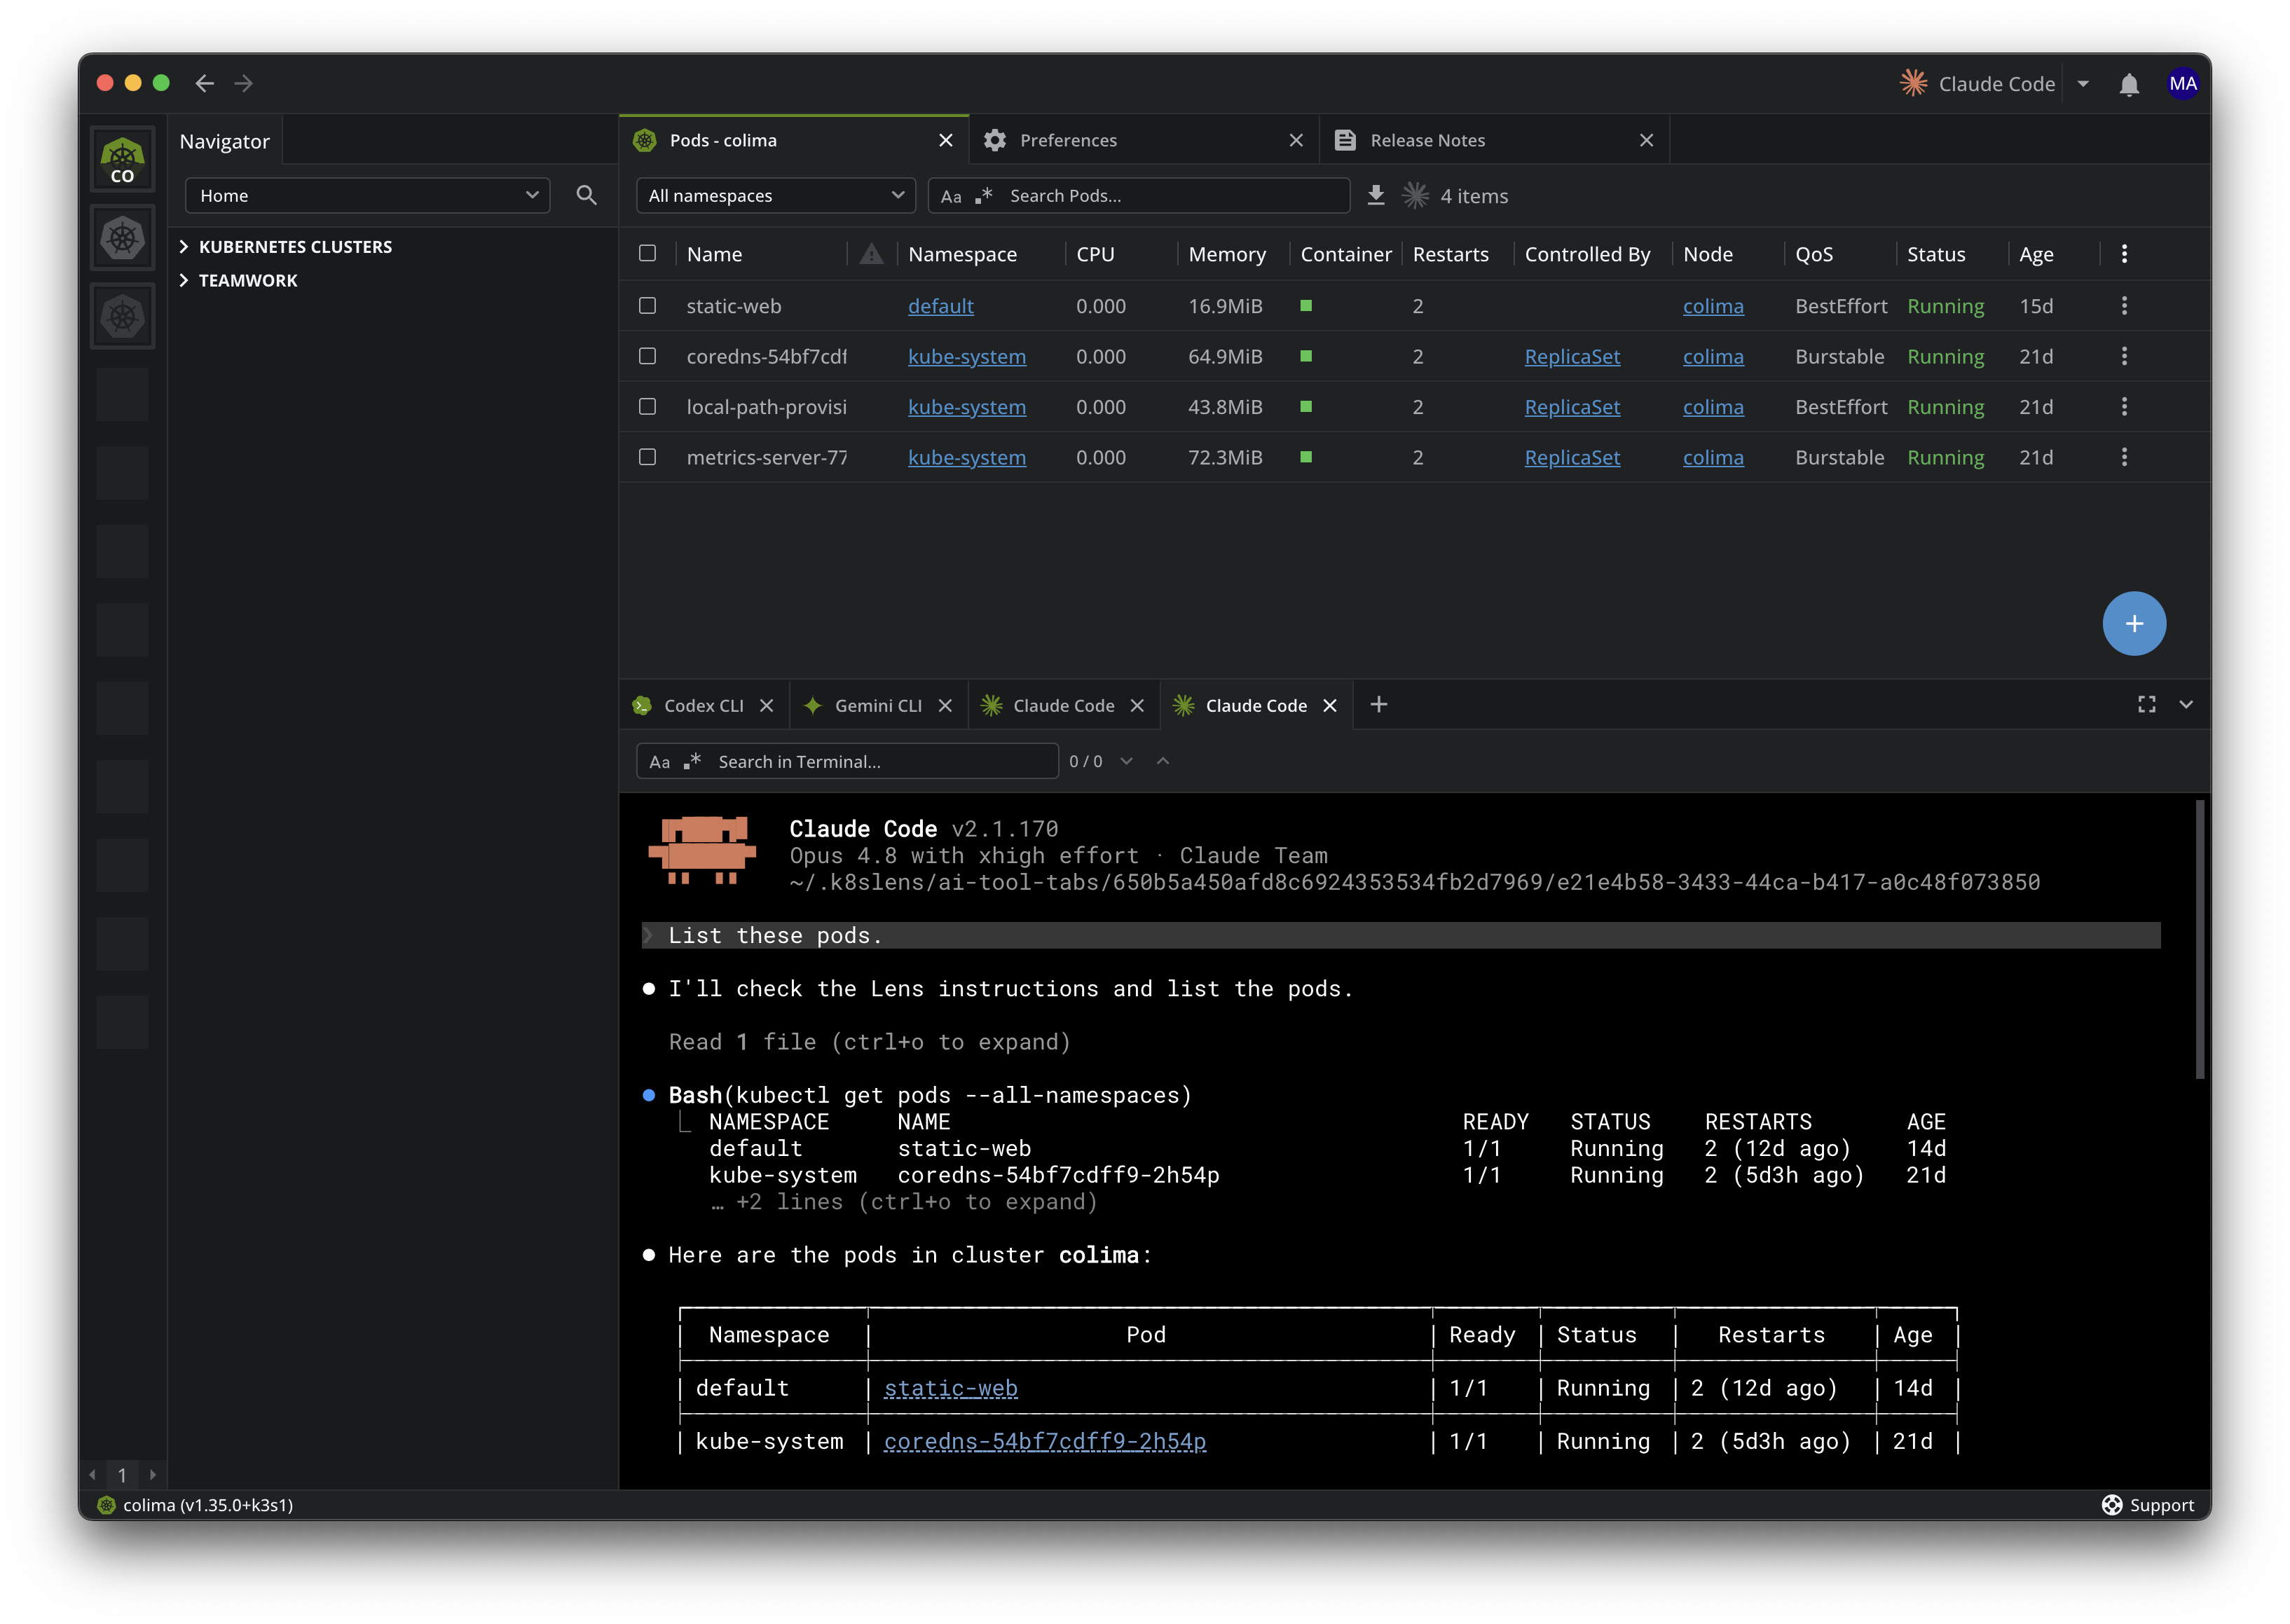Click the Navigator search magnifier icon
Viewport: 2290px width, 1624px height.
[x=586, y=195]
